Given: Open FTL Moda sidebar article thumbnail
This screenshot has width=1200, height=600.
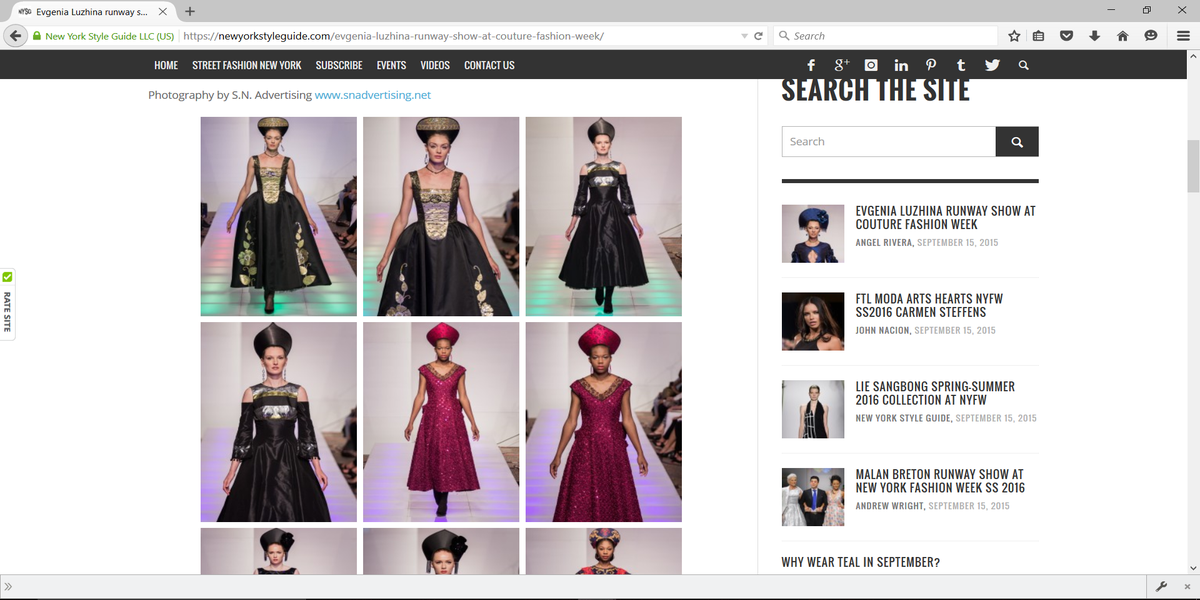Looking at the screenshot, I should point(813,321).
